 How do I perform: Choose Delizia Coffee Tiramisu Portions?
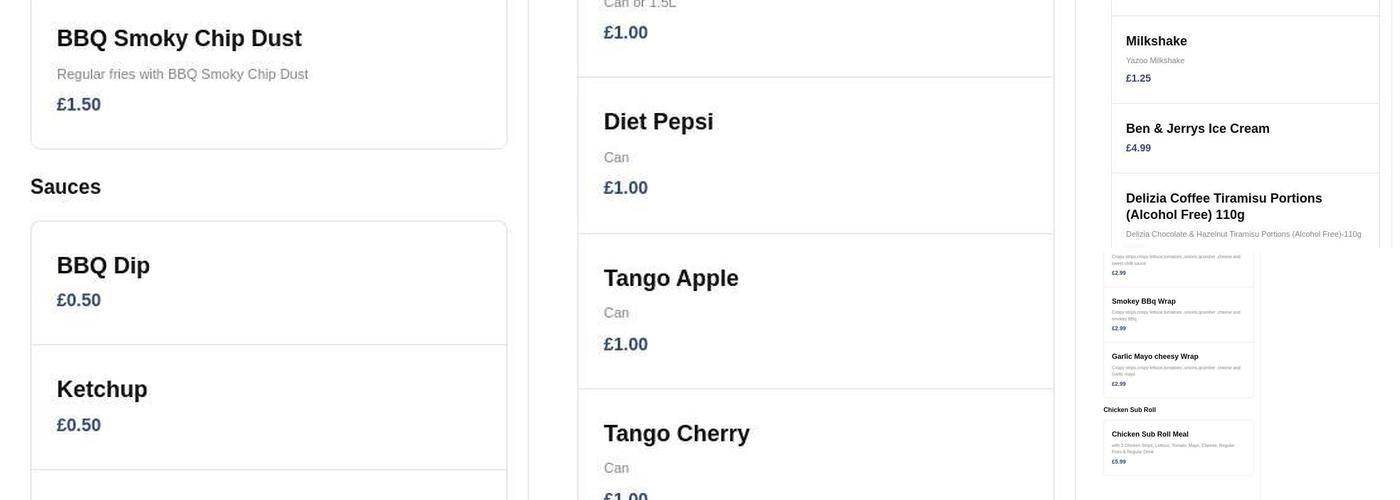pos(1223,206)
